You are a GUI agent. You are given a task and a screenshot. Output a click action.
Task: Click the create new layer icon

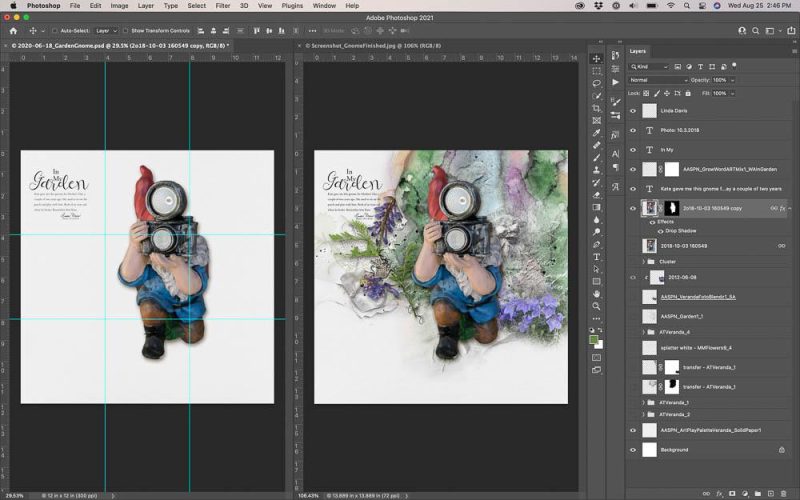tap(771, 494)
